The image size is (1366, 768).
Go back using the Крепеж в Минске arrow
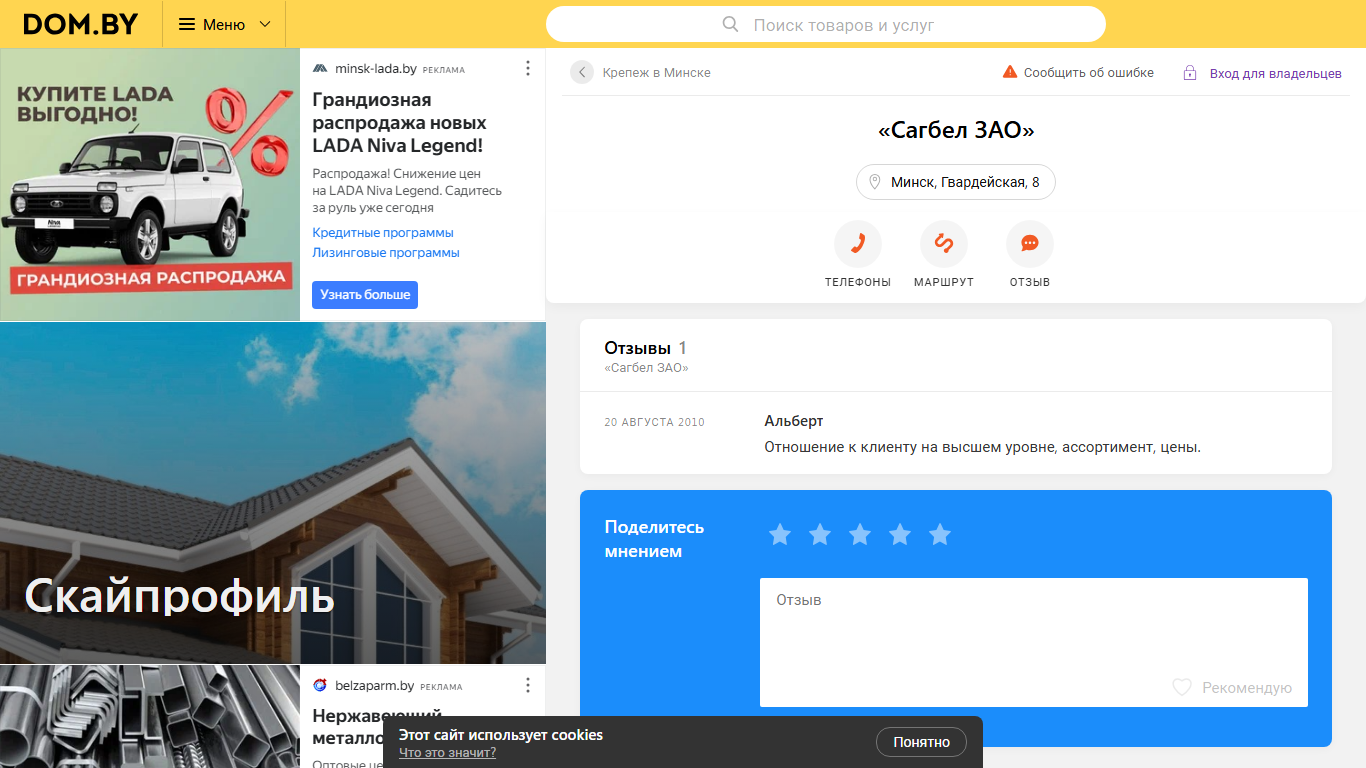point(582,72)
